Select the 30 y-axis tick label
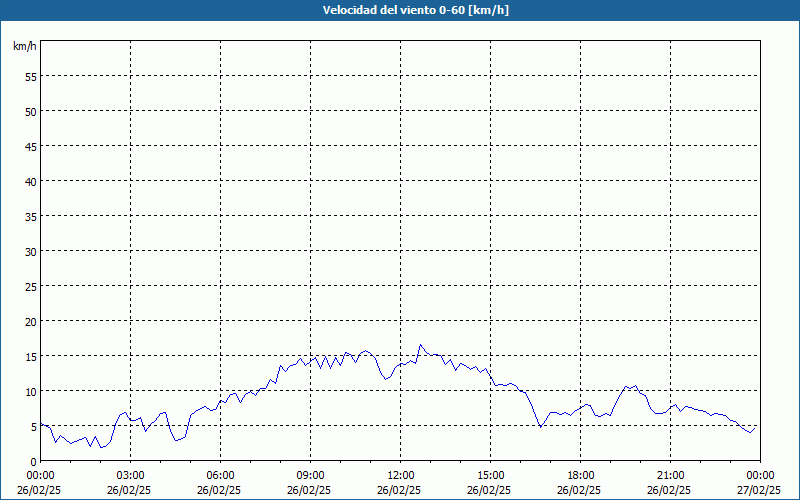Viewport: 800px width, 500px height. tap(31, 252)
